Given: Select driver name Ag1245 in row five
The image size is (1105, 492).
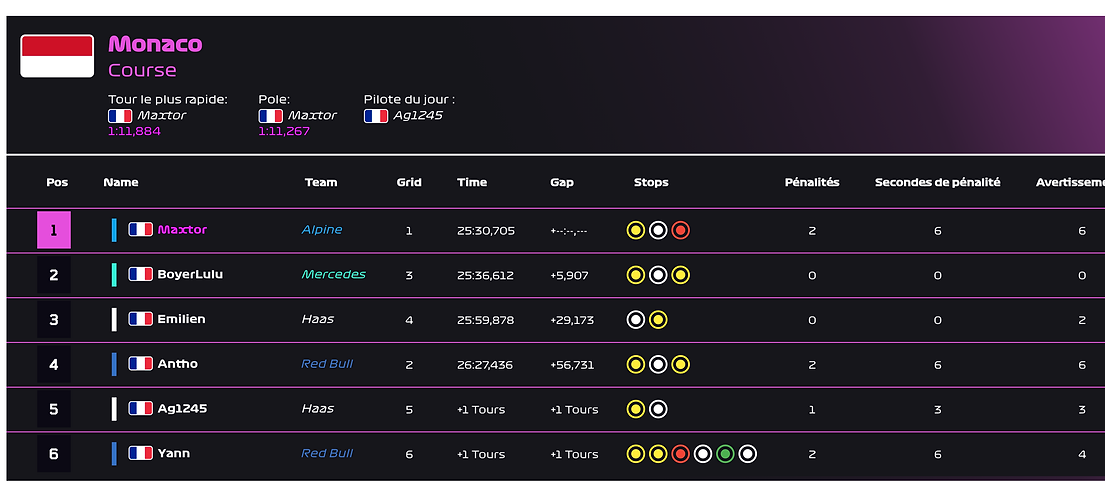Looking at the screenshot, I should [x=182, y=408].
